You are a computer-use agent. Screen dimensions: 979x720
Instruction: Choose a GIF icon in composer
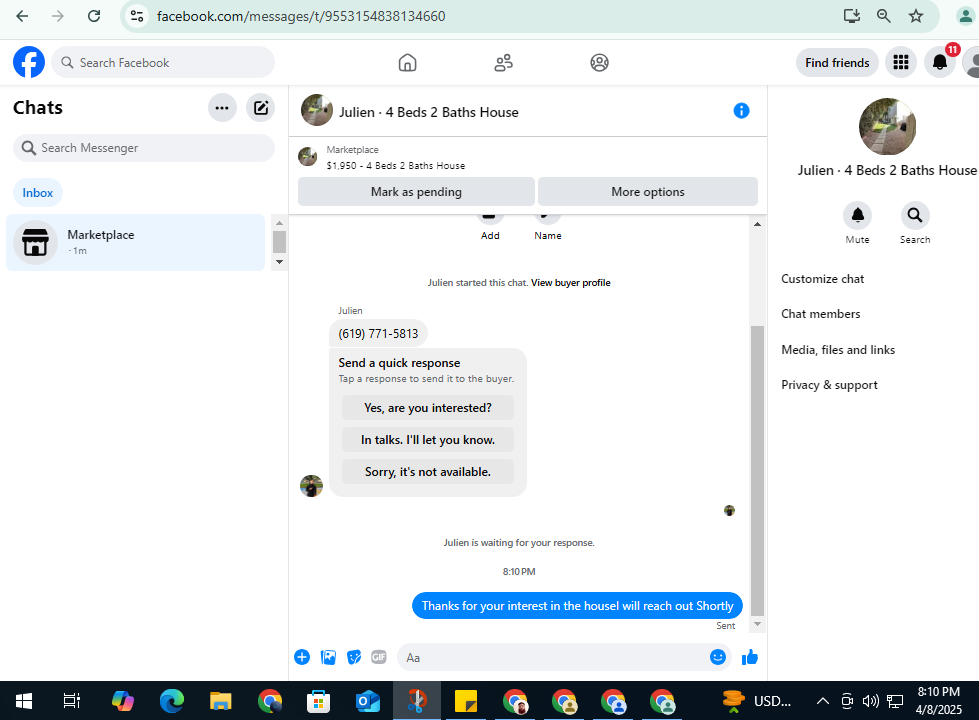[379, 657]
